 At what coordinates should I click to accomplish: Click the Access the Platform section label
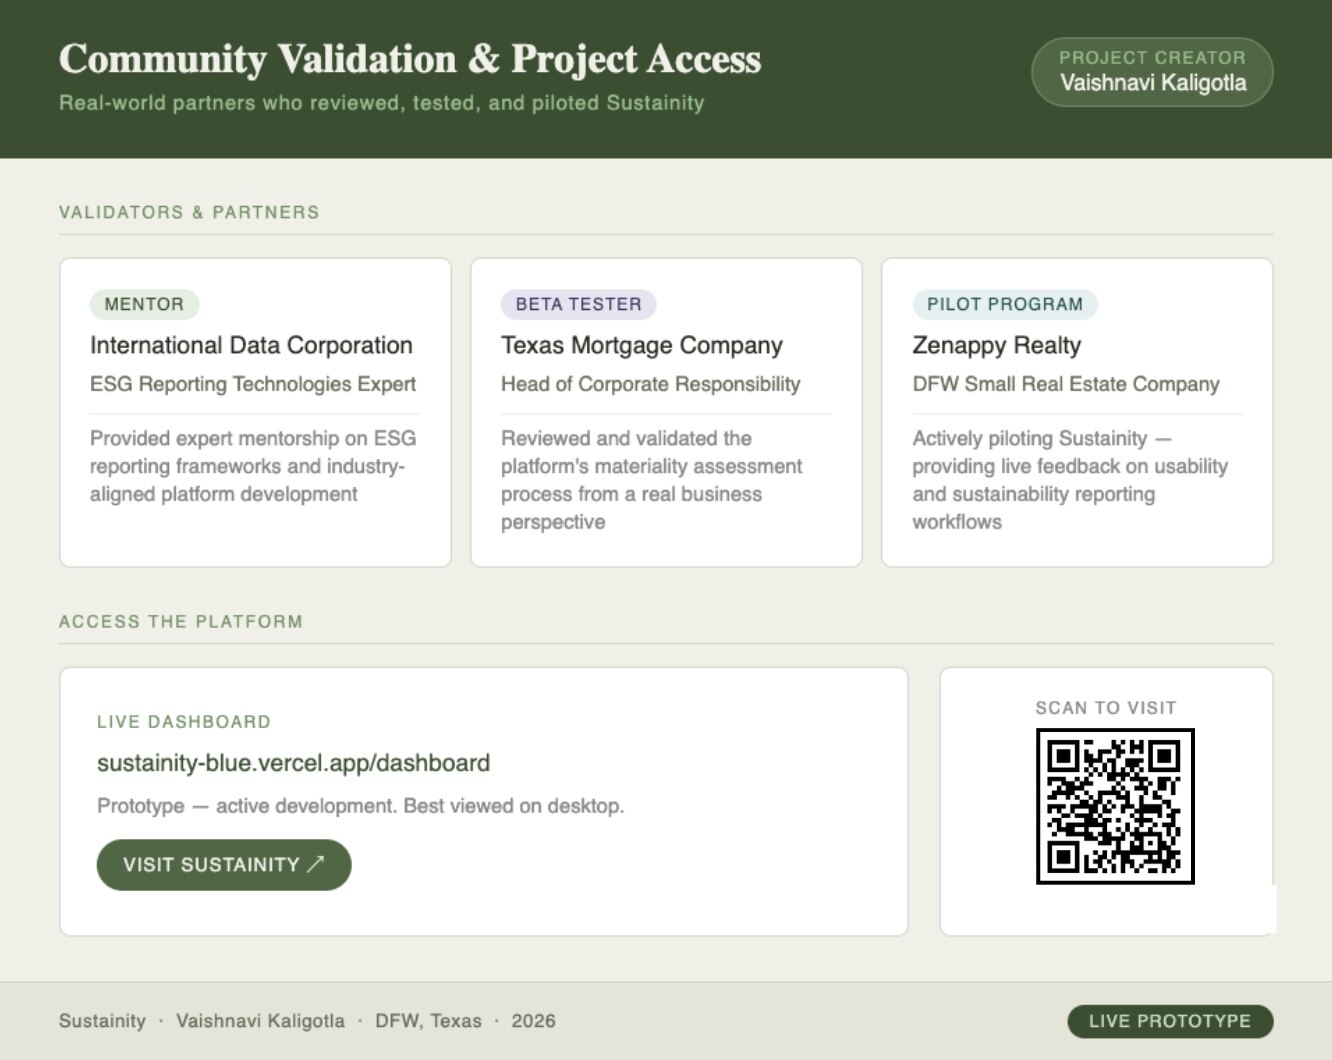(181, 621)
